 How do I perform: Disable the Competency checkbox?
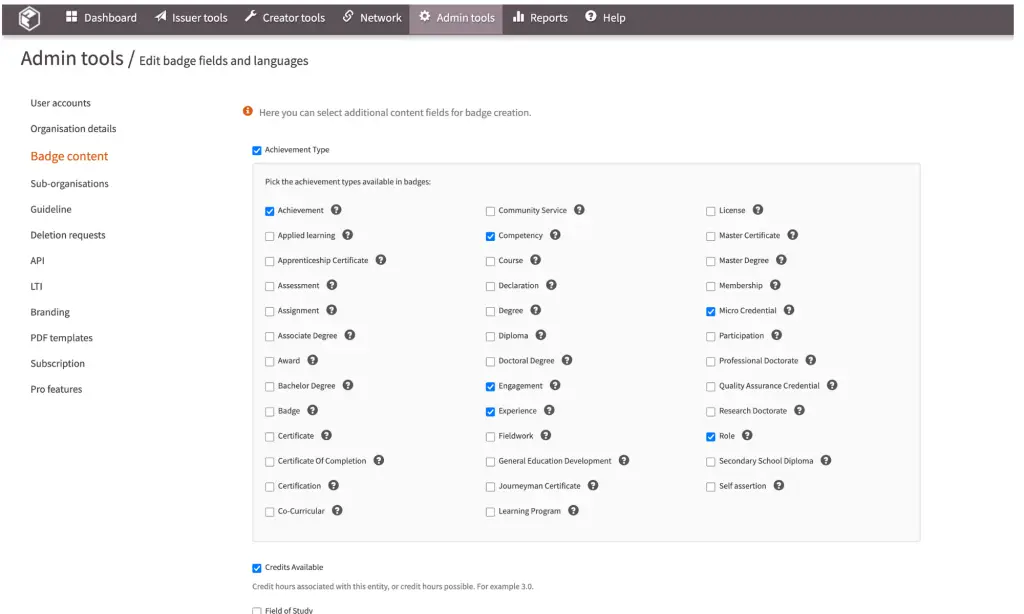(490, 236)
